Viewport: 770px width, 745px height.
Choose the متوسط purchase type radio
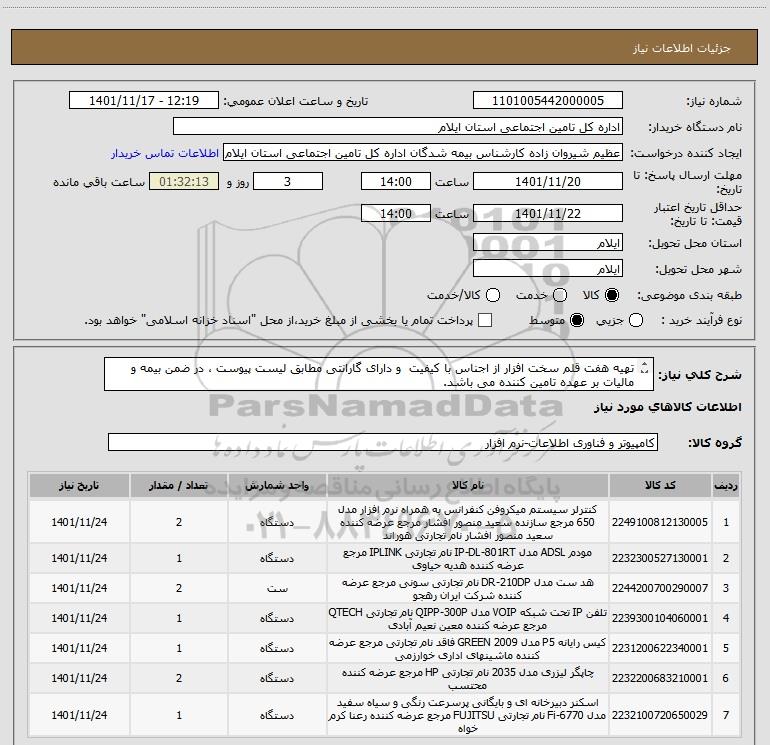pos(577,321)
